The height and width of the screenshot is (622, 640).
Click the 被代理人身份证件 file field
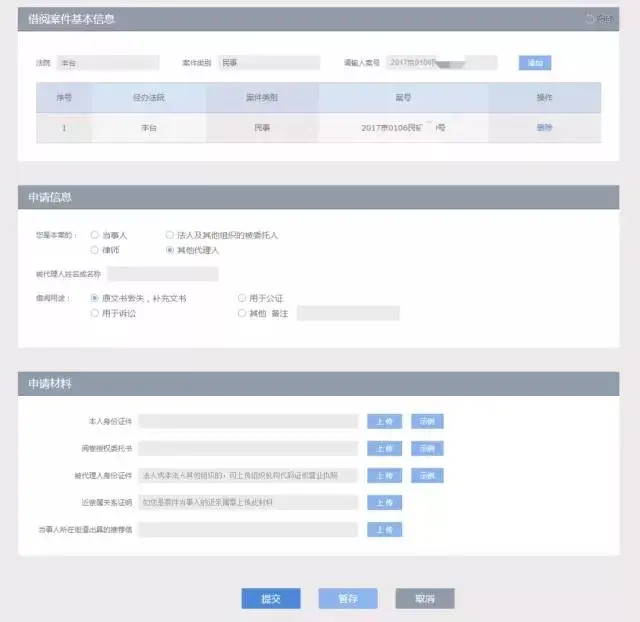pos(248,475)
